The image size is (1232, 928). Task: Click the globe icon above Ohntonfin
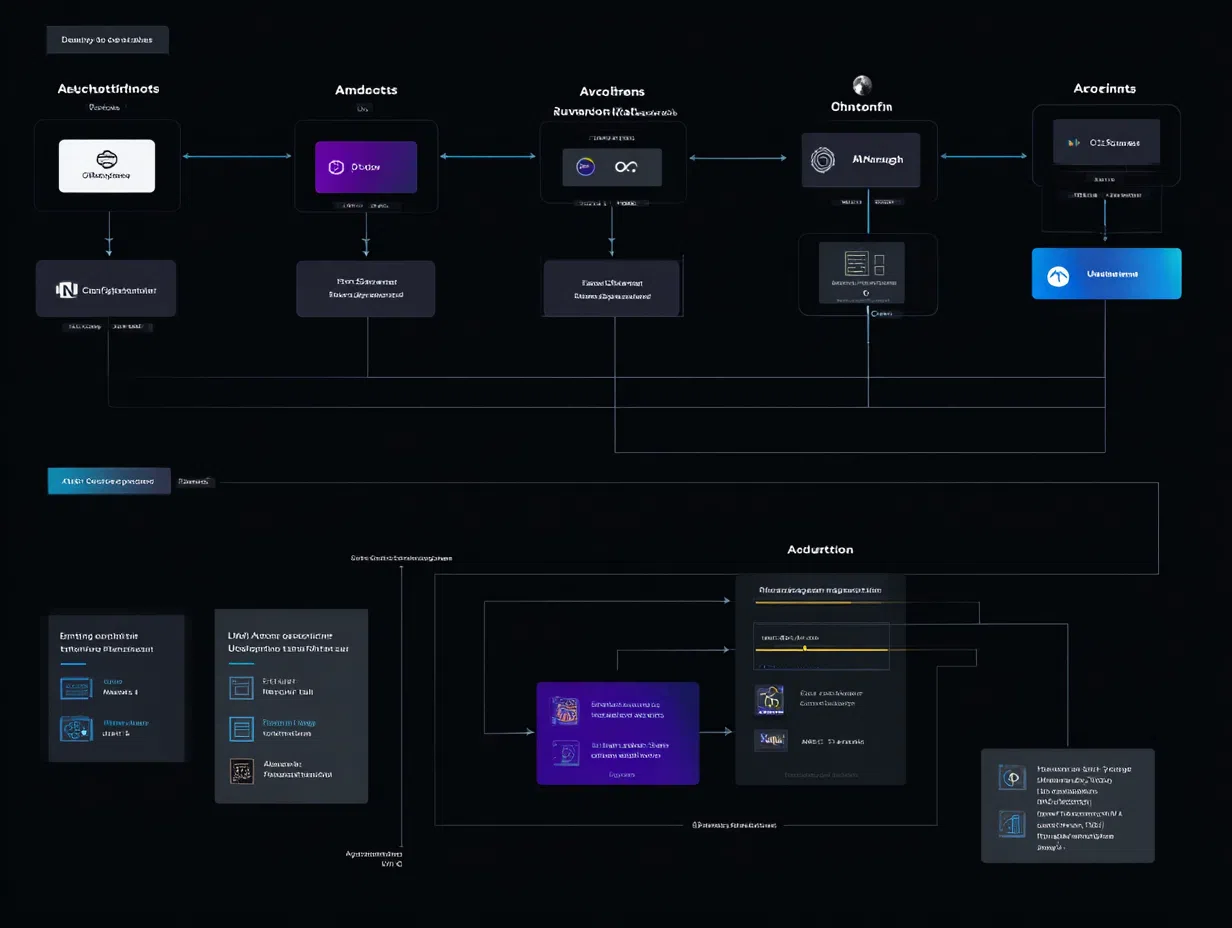click(x=862, y=85)
